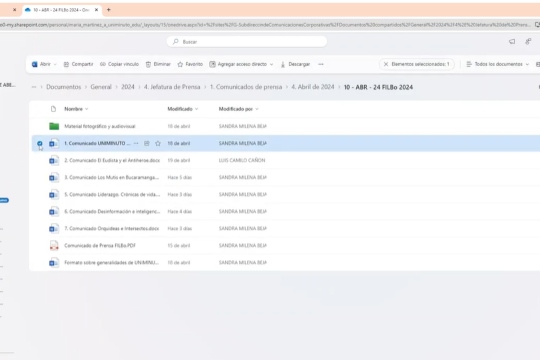Open more actions ellipsis on selected Comunicado UNIMINUTO row
The height and width of the screenshot is (360, 540).
(136, 143)
